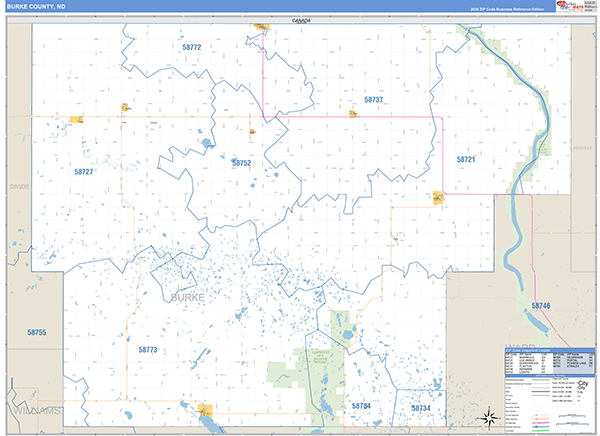Select the BURKE county name label

click(x=188, y=297)
